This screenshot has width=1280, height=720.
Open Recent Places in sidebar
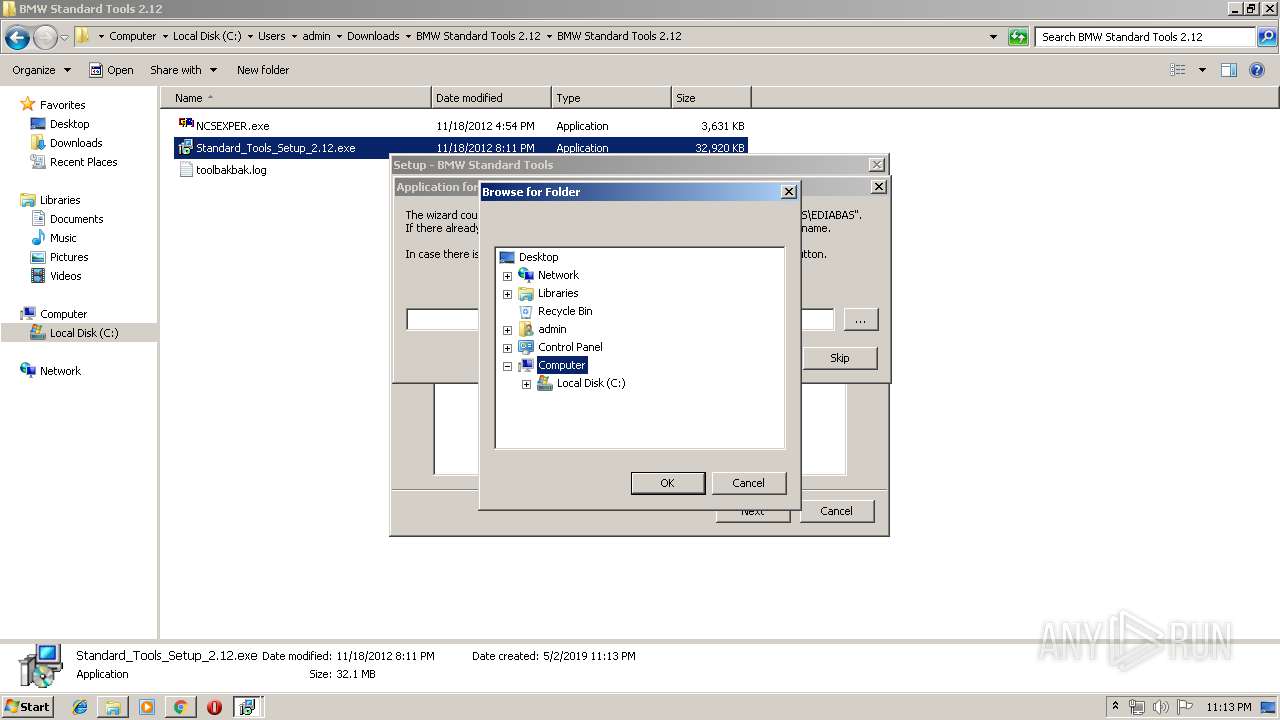(83, 162)
